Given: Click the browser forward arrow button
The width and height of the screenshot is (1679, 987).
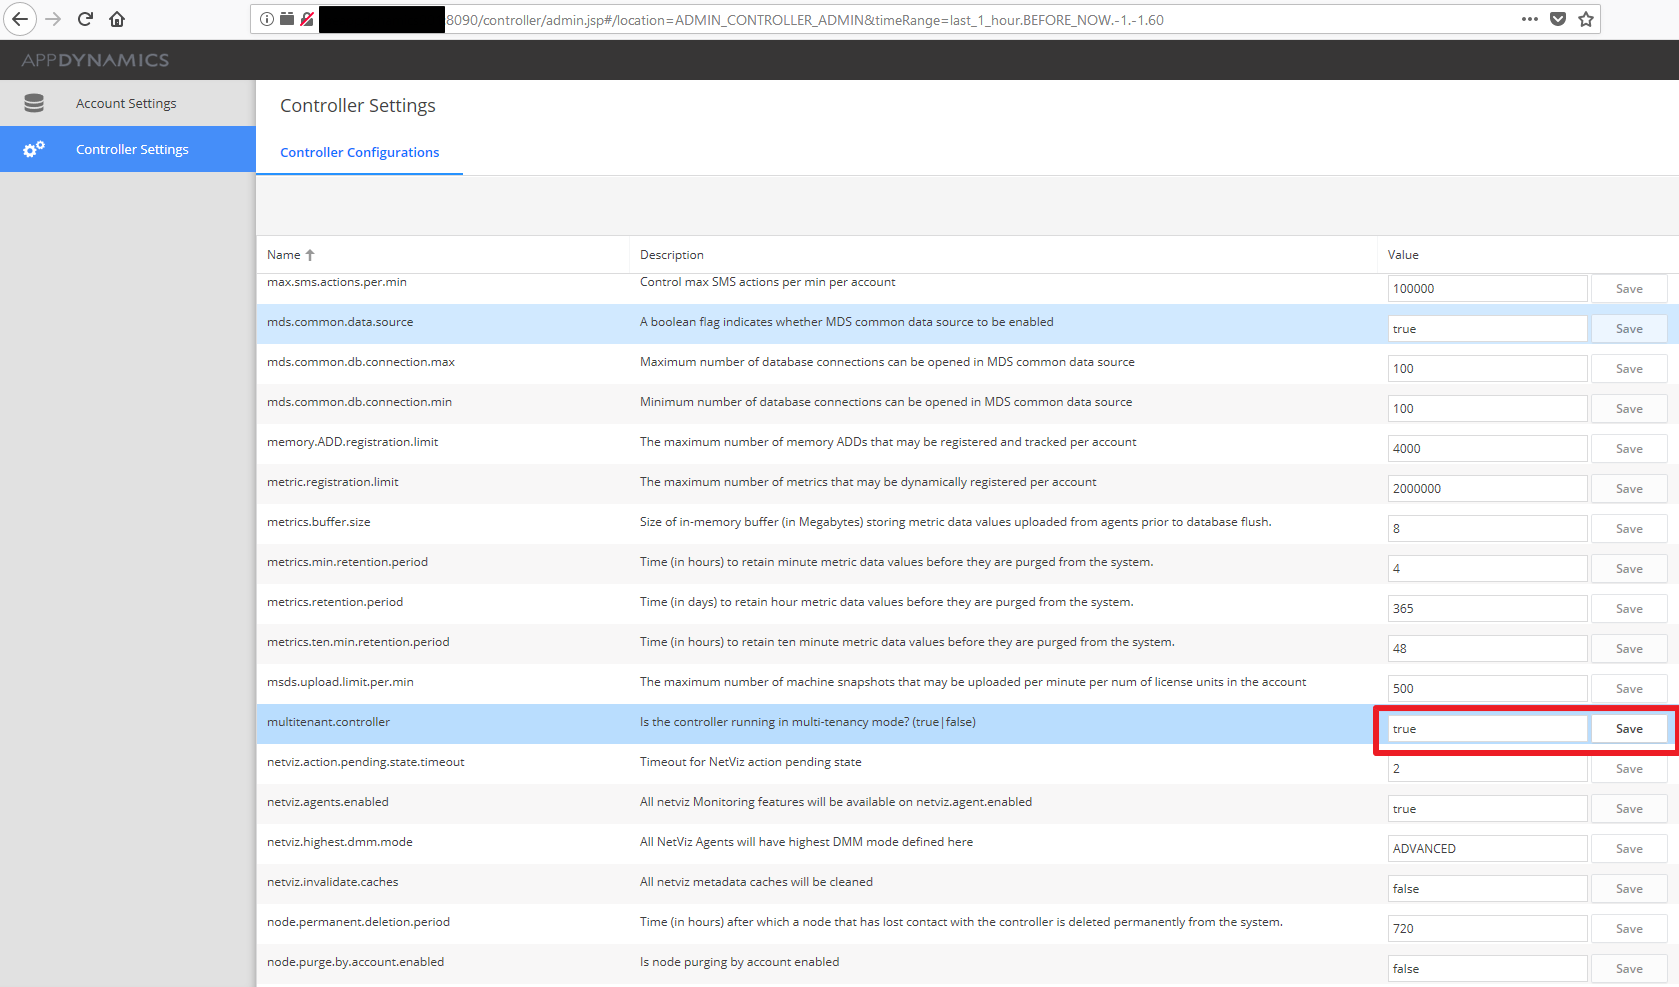Looking at the screenshot, I should [53, 19].
